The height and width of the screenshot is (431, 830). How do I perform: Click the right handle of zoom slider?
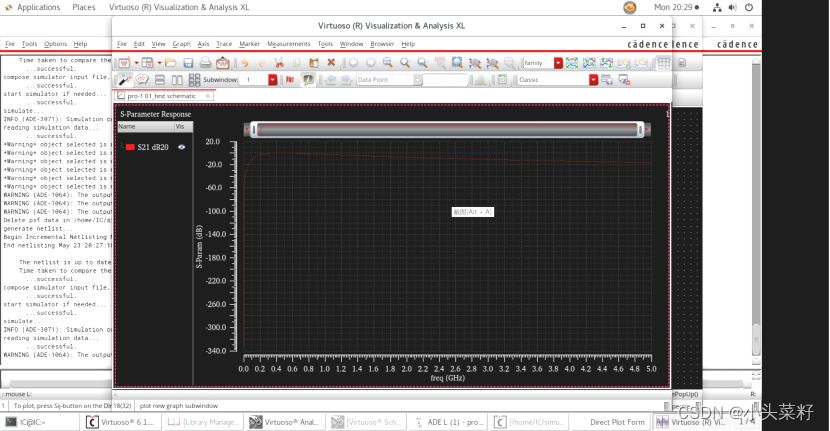coord(640,130)
